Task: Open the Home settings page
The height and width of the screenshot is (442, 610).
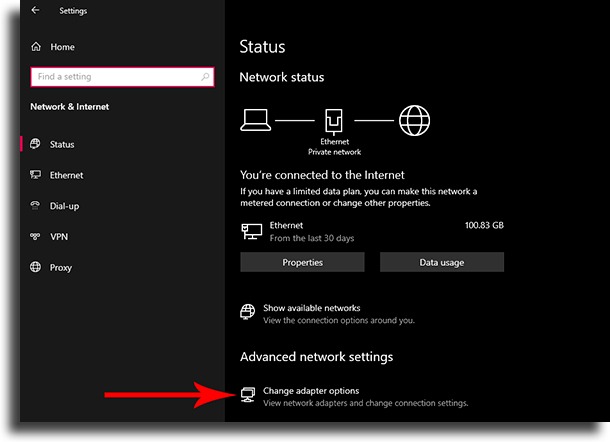Action: pyautogui.click(x=62, y=47)
